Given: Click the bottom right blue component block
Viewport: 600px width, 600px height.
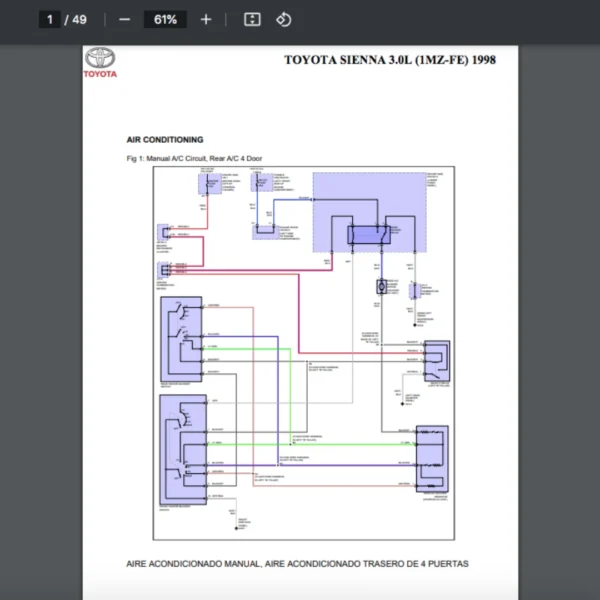Looking at the screenshot, I should [x=432, y=458].
